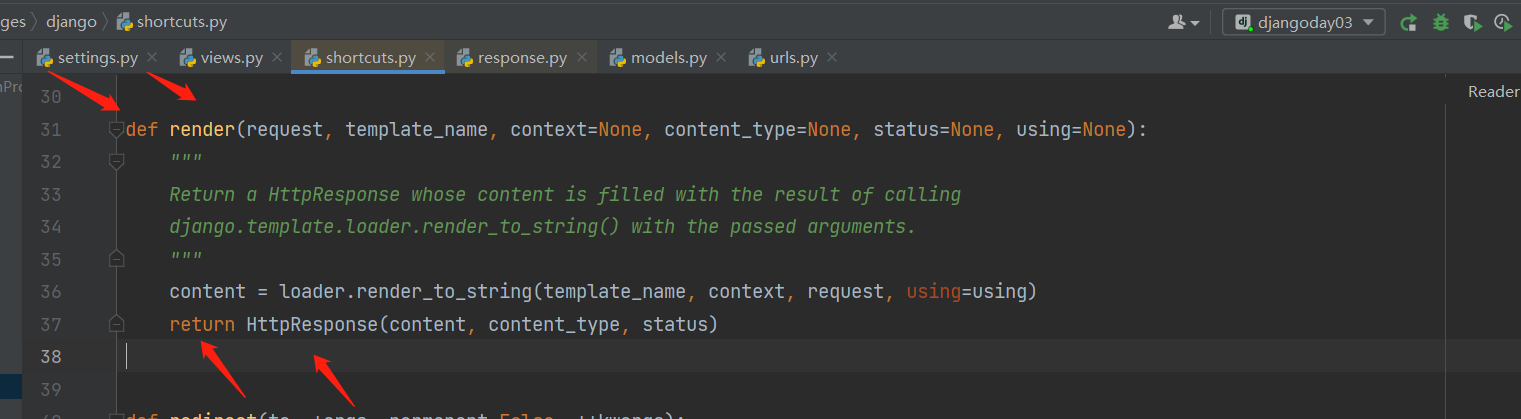Close the views.py editor tab

coord(277,58)
